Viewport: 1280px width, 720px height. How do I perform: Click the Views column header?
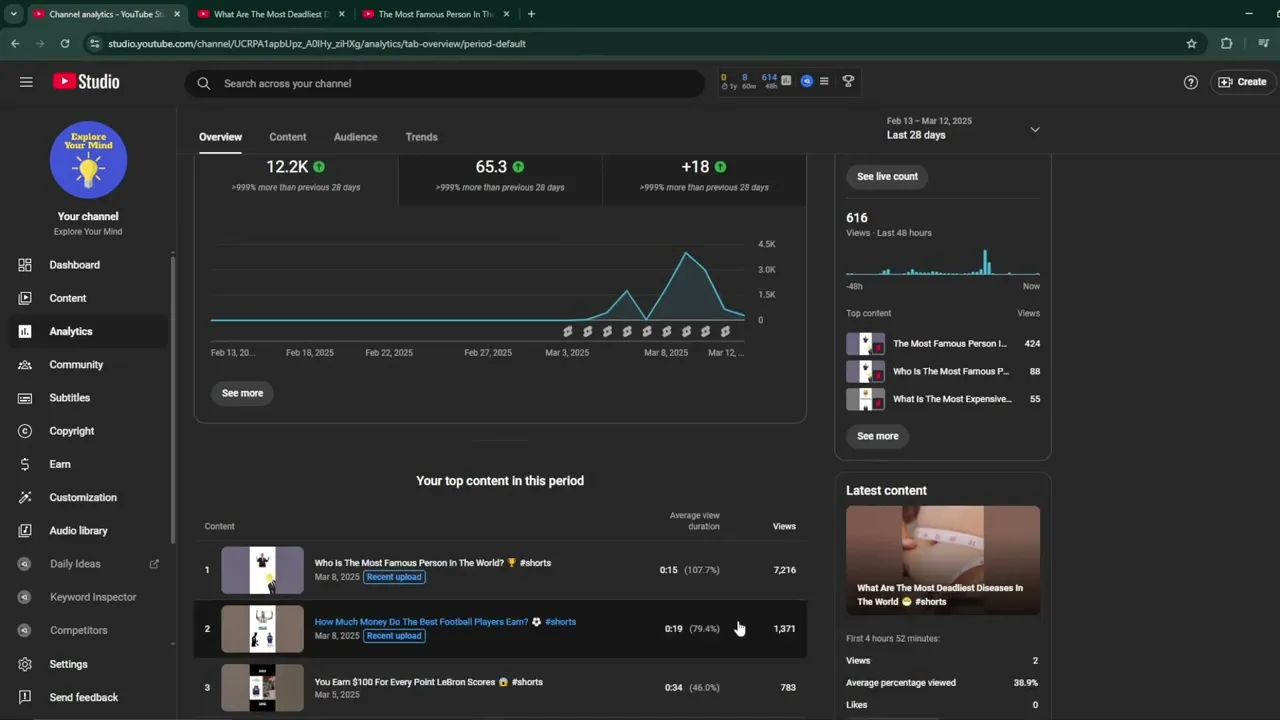point(784,526)
